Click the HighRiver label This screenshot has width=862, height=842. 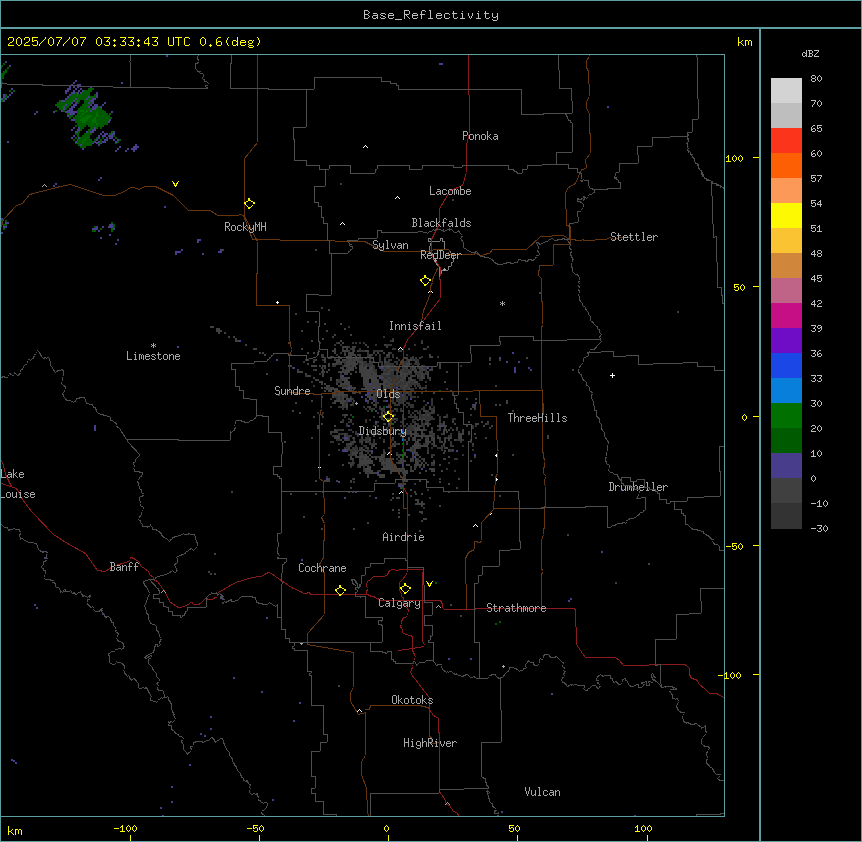coord(430,743)
